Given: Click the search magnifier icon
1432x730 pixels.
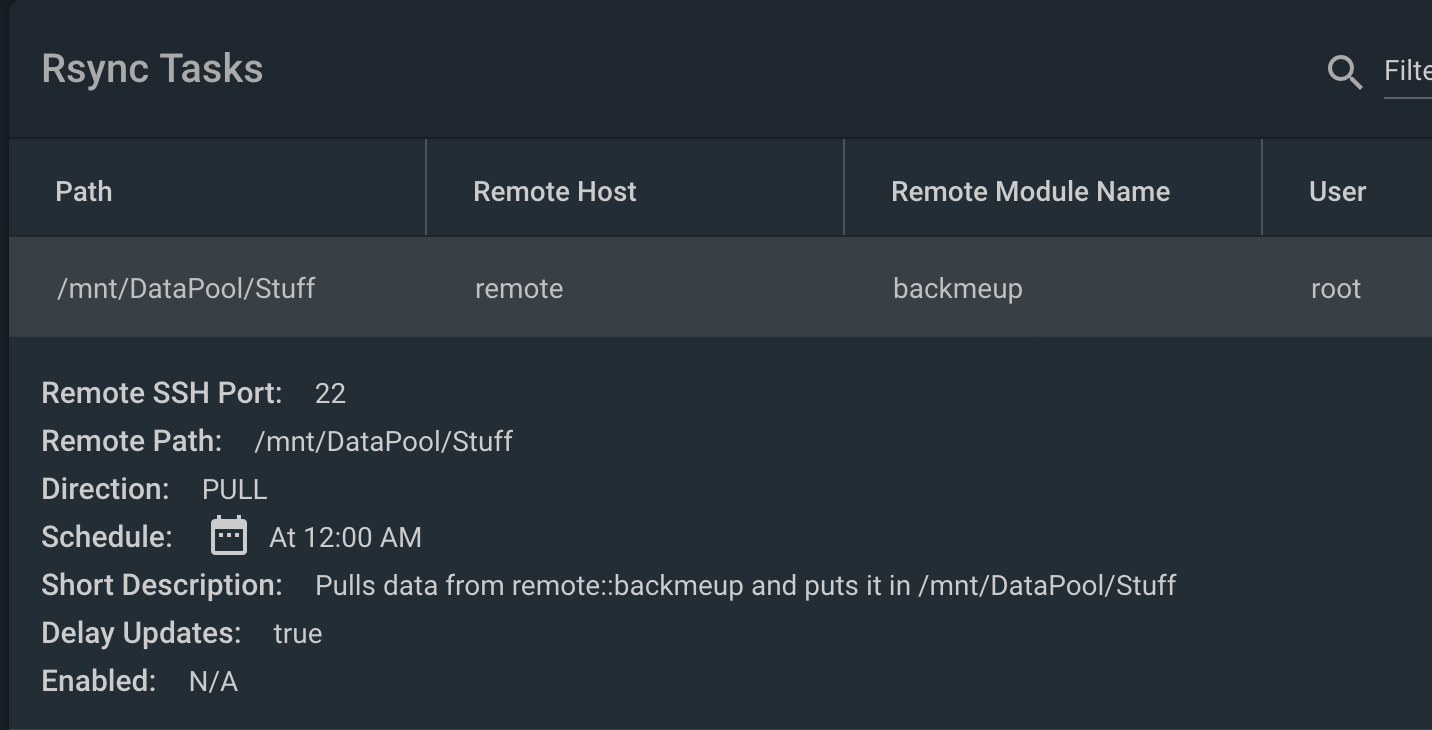Looking at the screenshot, I should (1344, 72).
